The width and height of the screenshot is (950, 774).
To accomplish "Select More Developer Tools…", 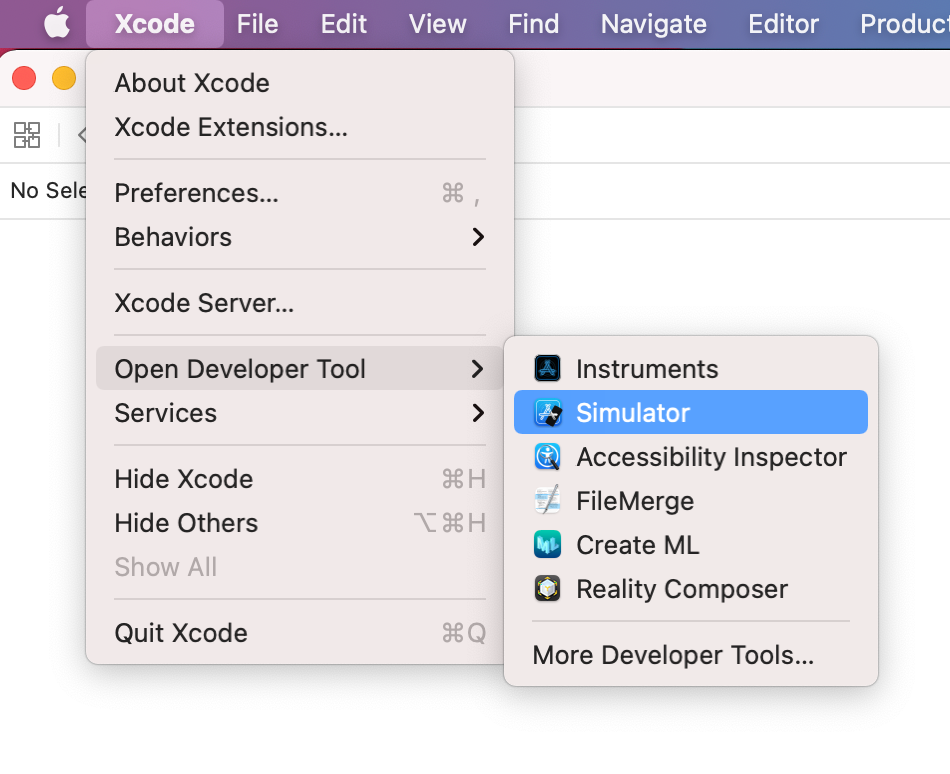I will tap(673, 655).
